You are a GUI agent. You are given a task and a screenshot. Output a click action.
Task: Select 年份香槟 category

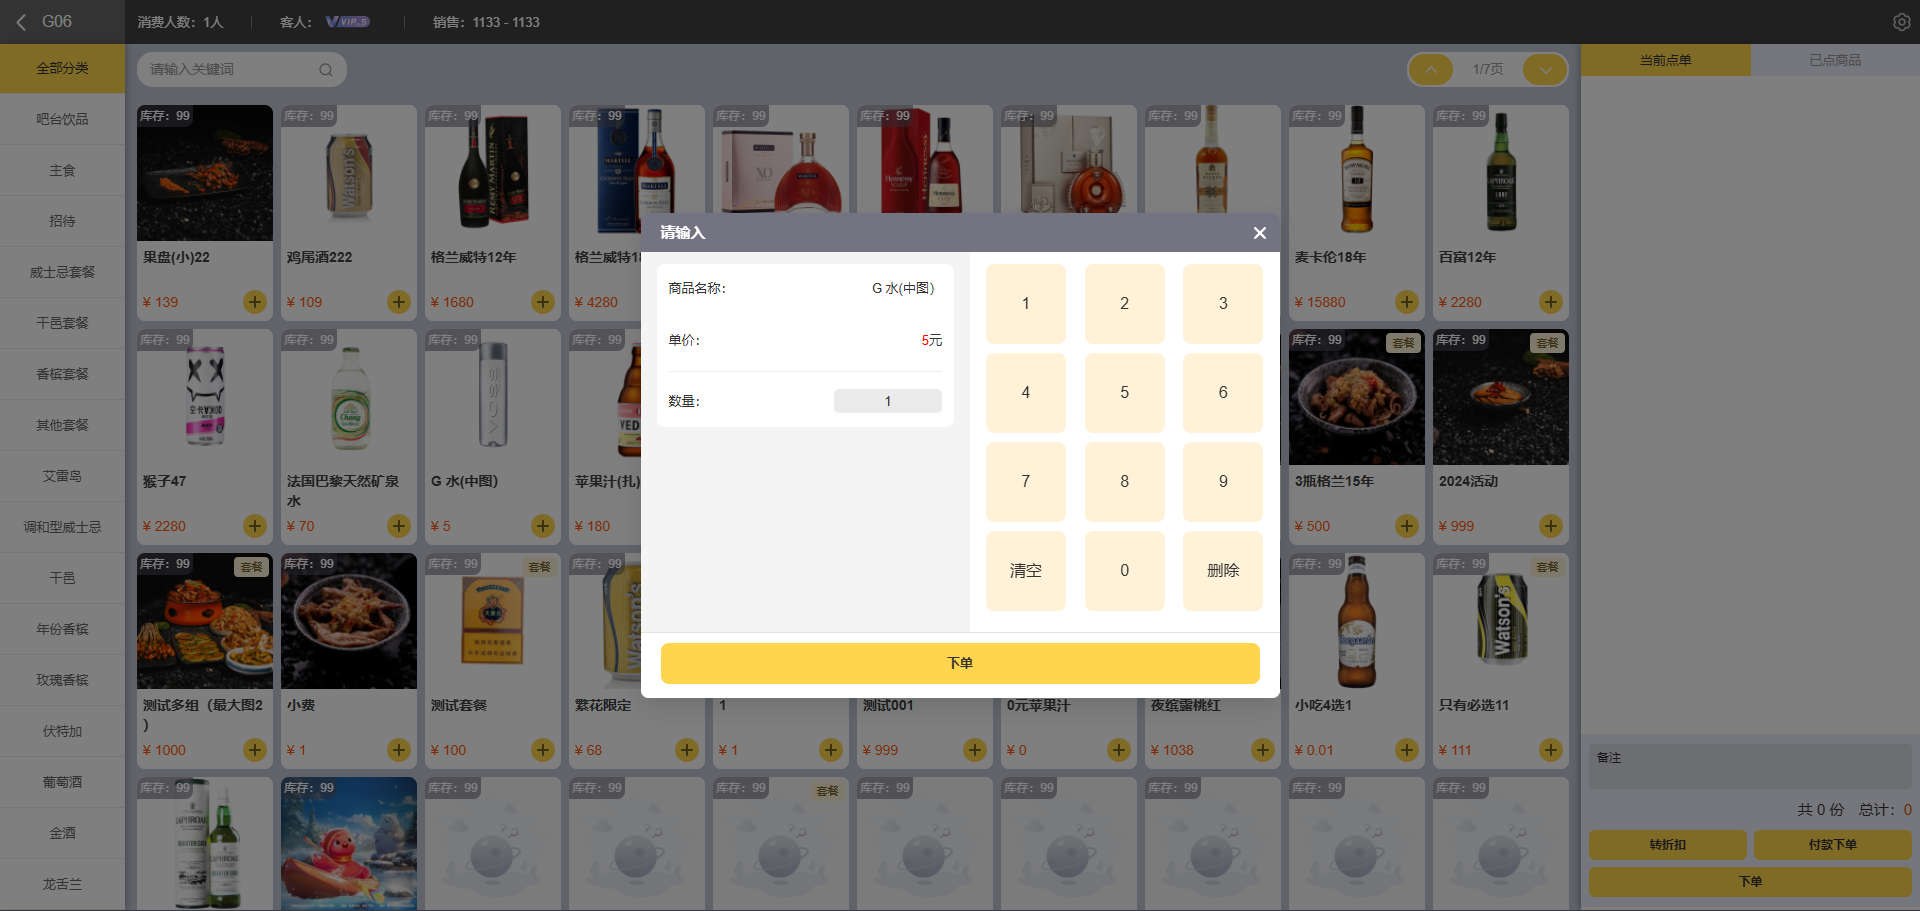point(63,630)
